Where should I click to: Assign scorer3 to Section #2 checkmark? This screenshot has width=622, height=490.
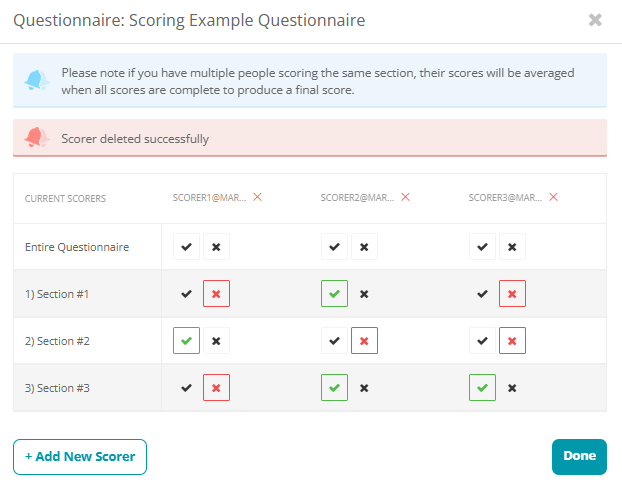pyautogui.click(x=482, y=341)
